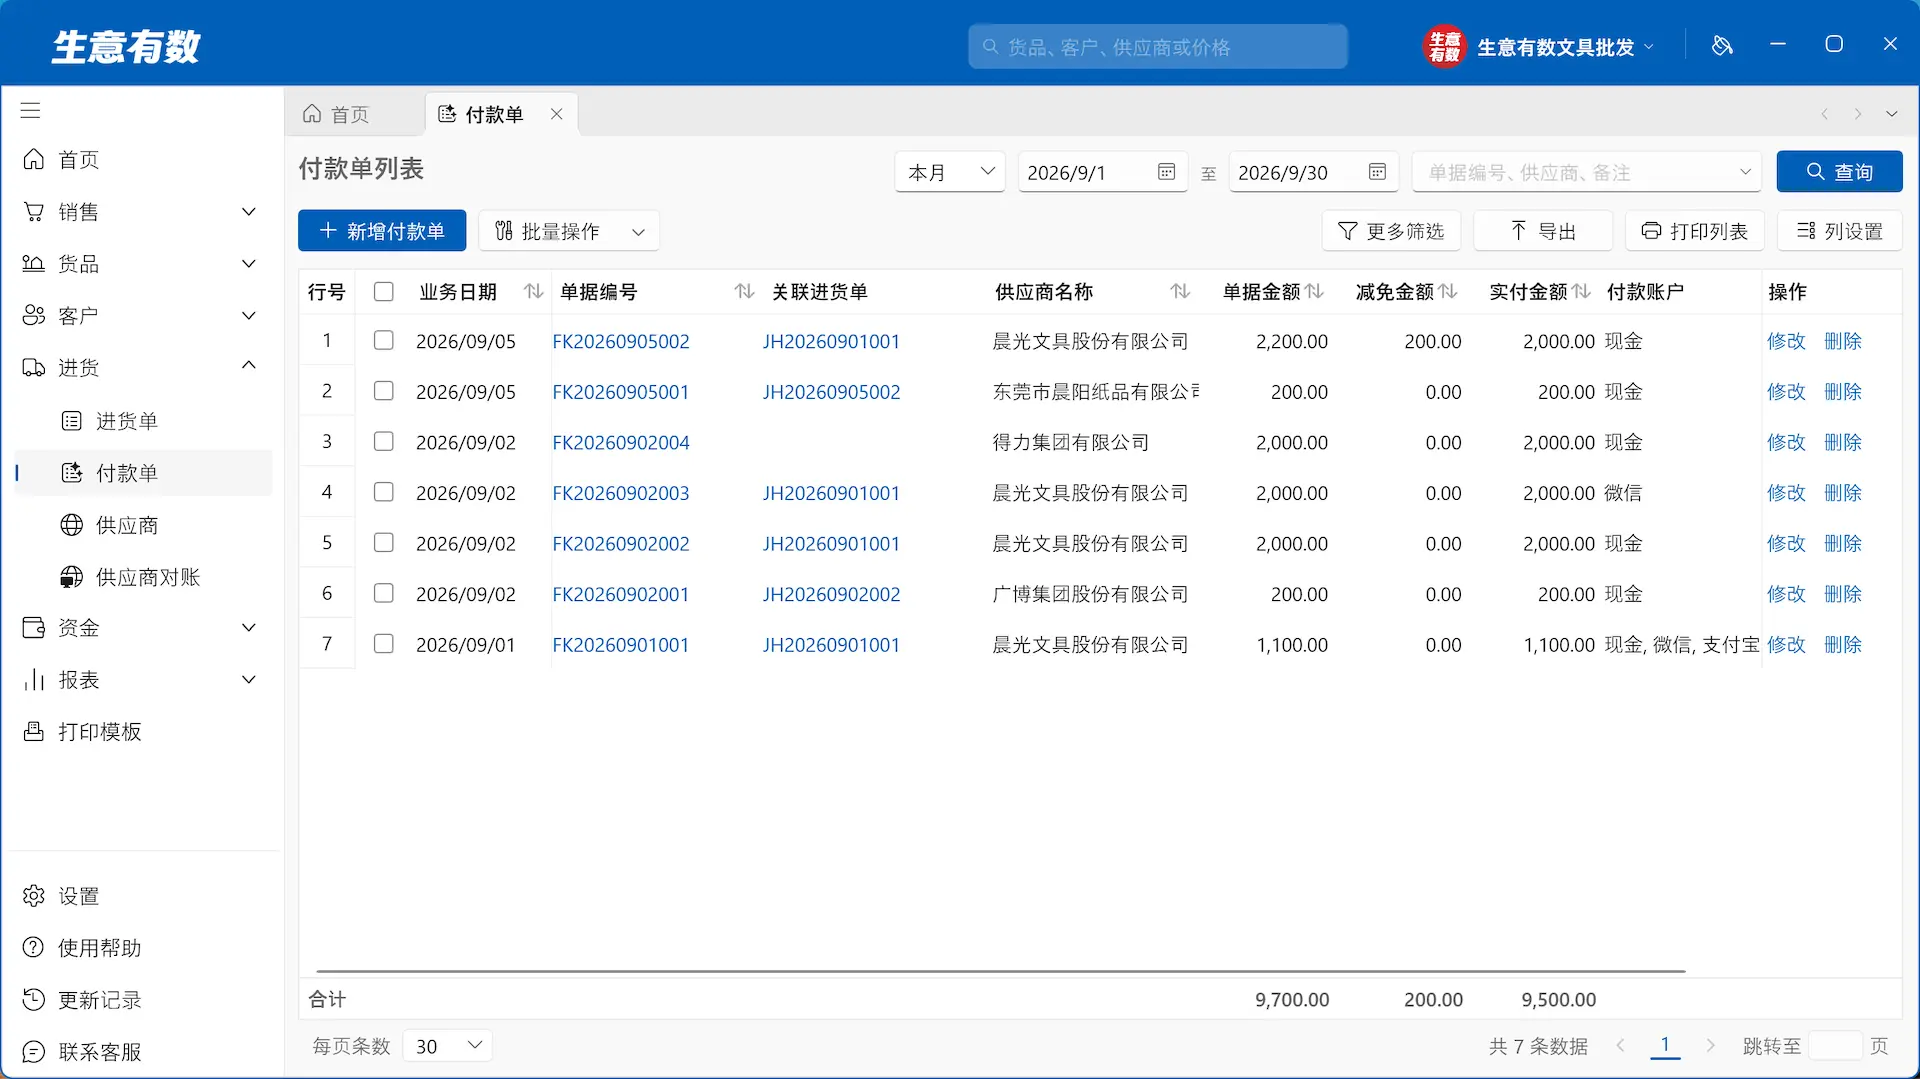Check the row for FK20260905002
The width and height of the screenshot is (1920, 1079).
pyautogui.click(x=383, y=340)
